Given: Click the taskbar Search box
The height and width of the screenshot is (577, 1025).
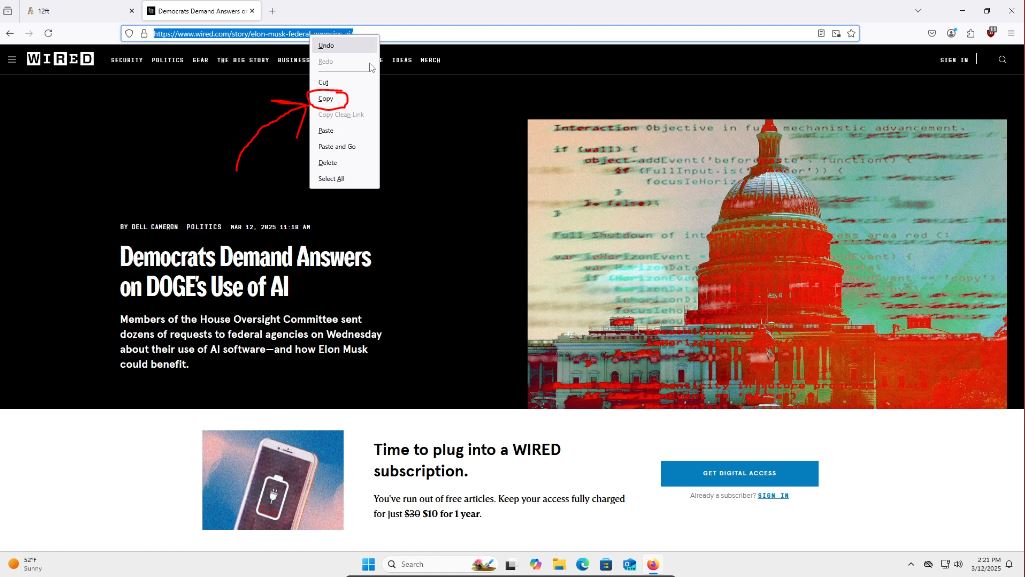Looking at the screenshot, I should click(439, 564).
